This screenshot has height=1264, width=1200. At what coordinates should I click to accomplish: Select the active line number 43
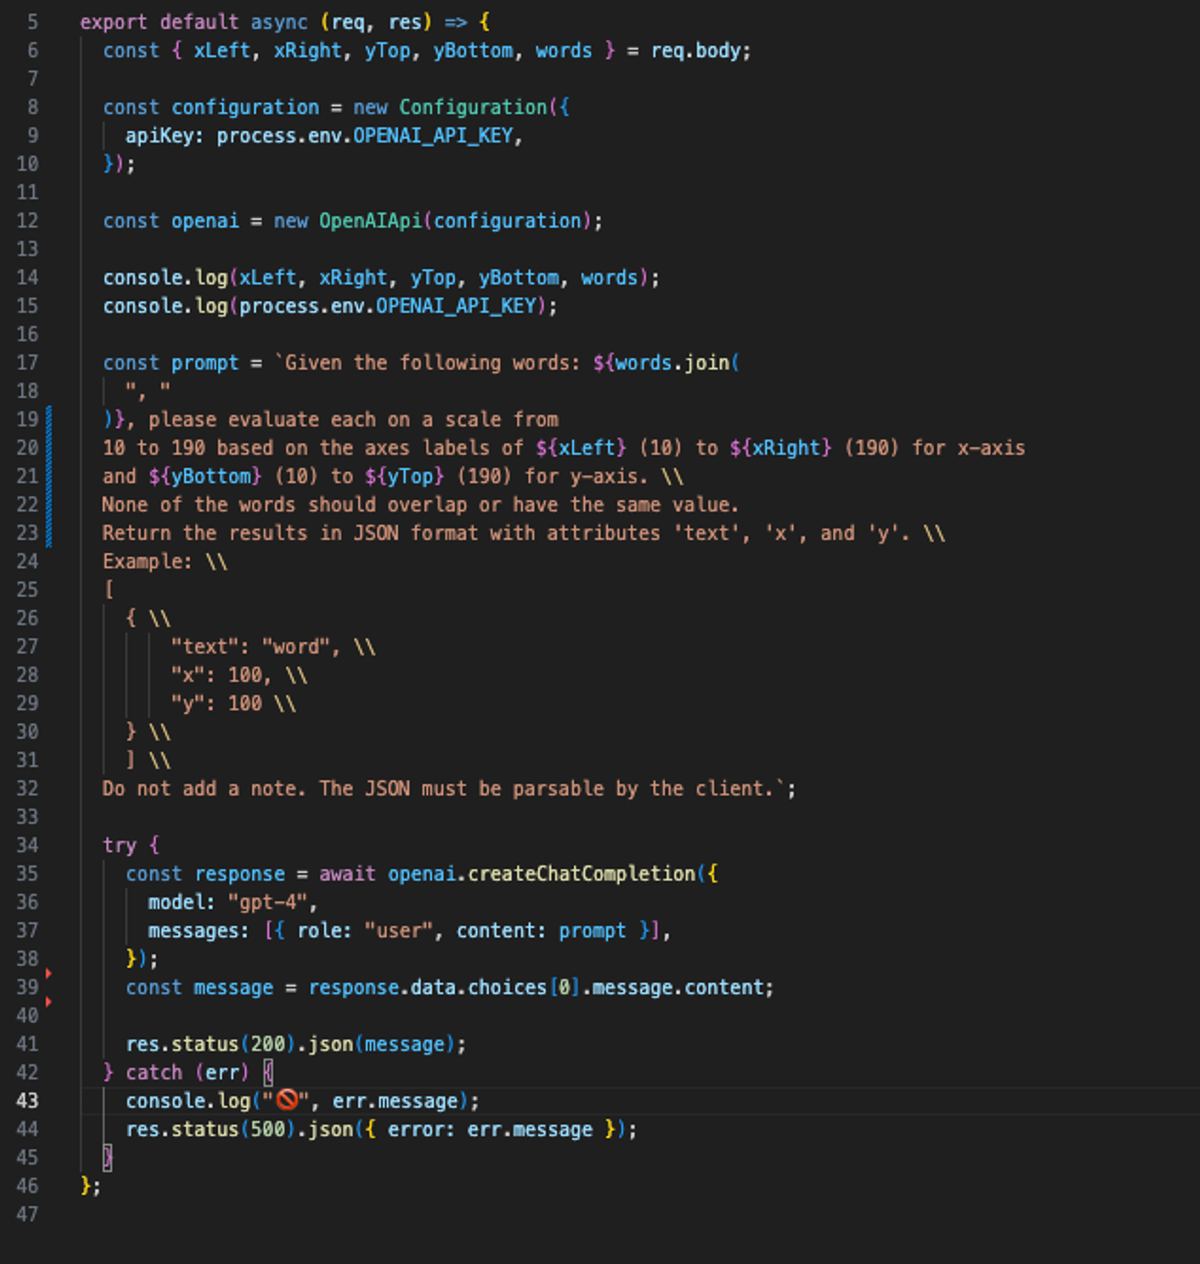pyautogui.click(x=27, y=1101)
